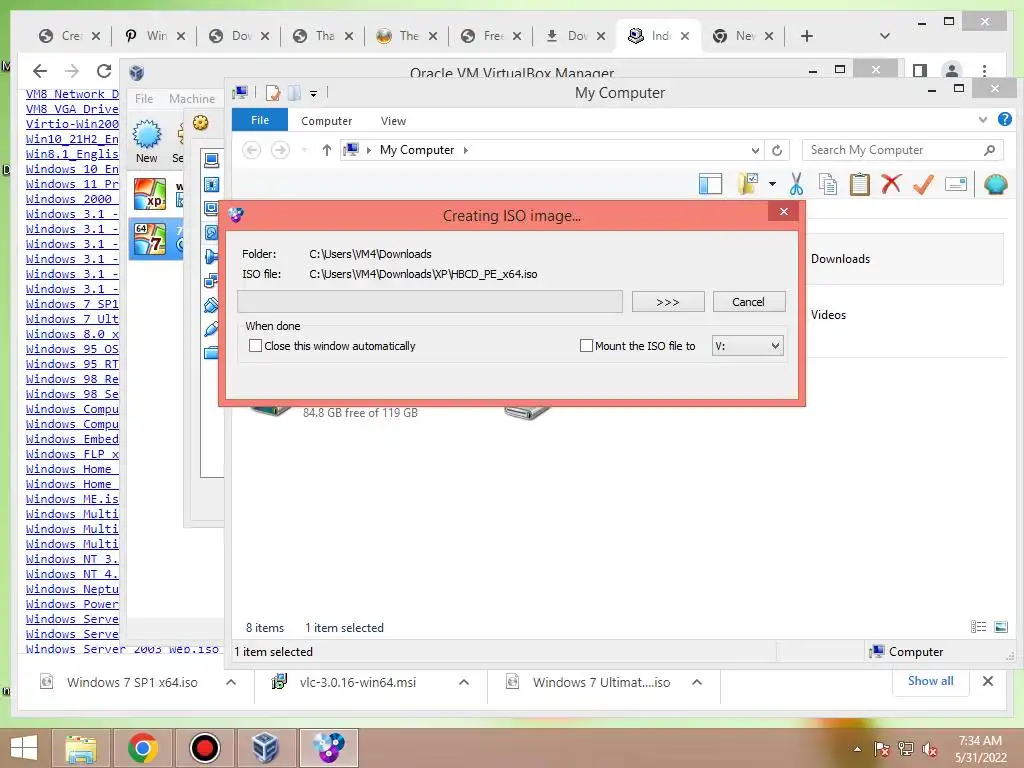Click the Classic Shell seashell settings icon
Viewport: 1024px width, 768px height.
click(995, 184)
